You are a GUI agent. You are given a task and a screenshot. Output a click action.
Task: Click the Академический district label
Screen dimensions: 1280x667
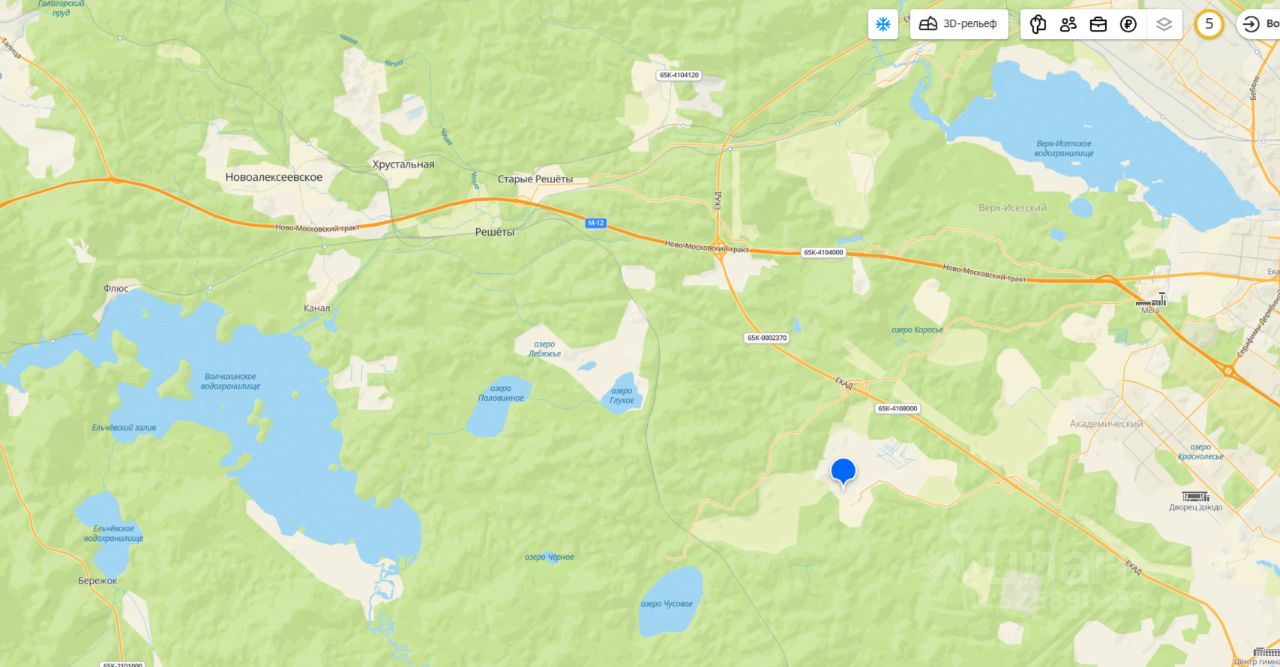click(x=1106, y=424)
